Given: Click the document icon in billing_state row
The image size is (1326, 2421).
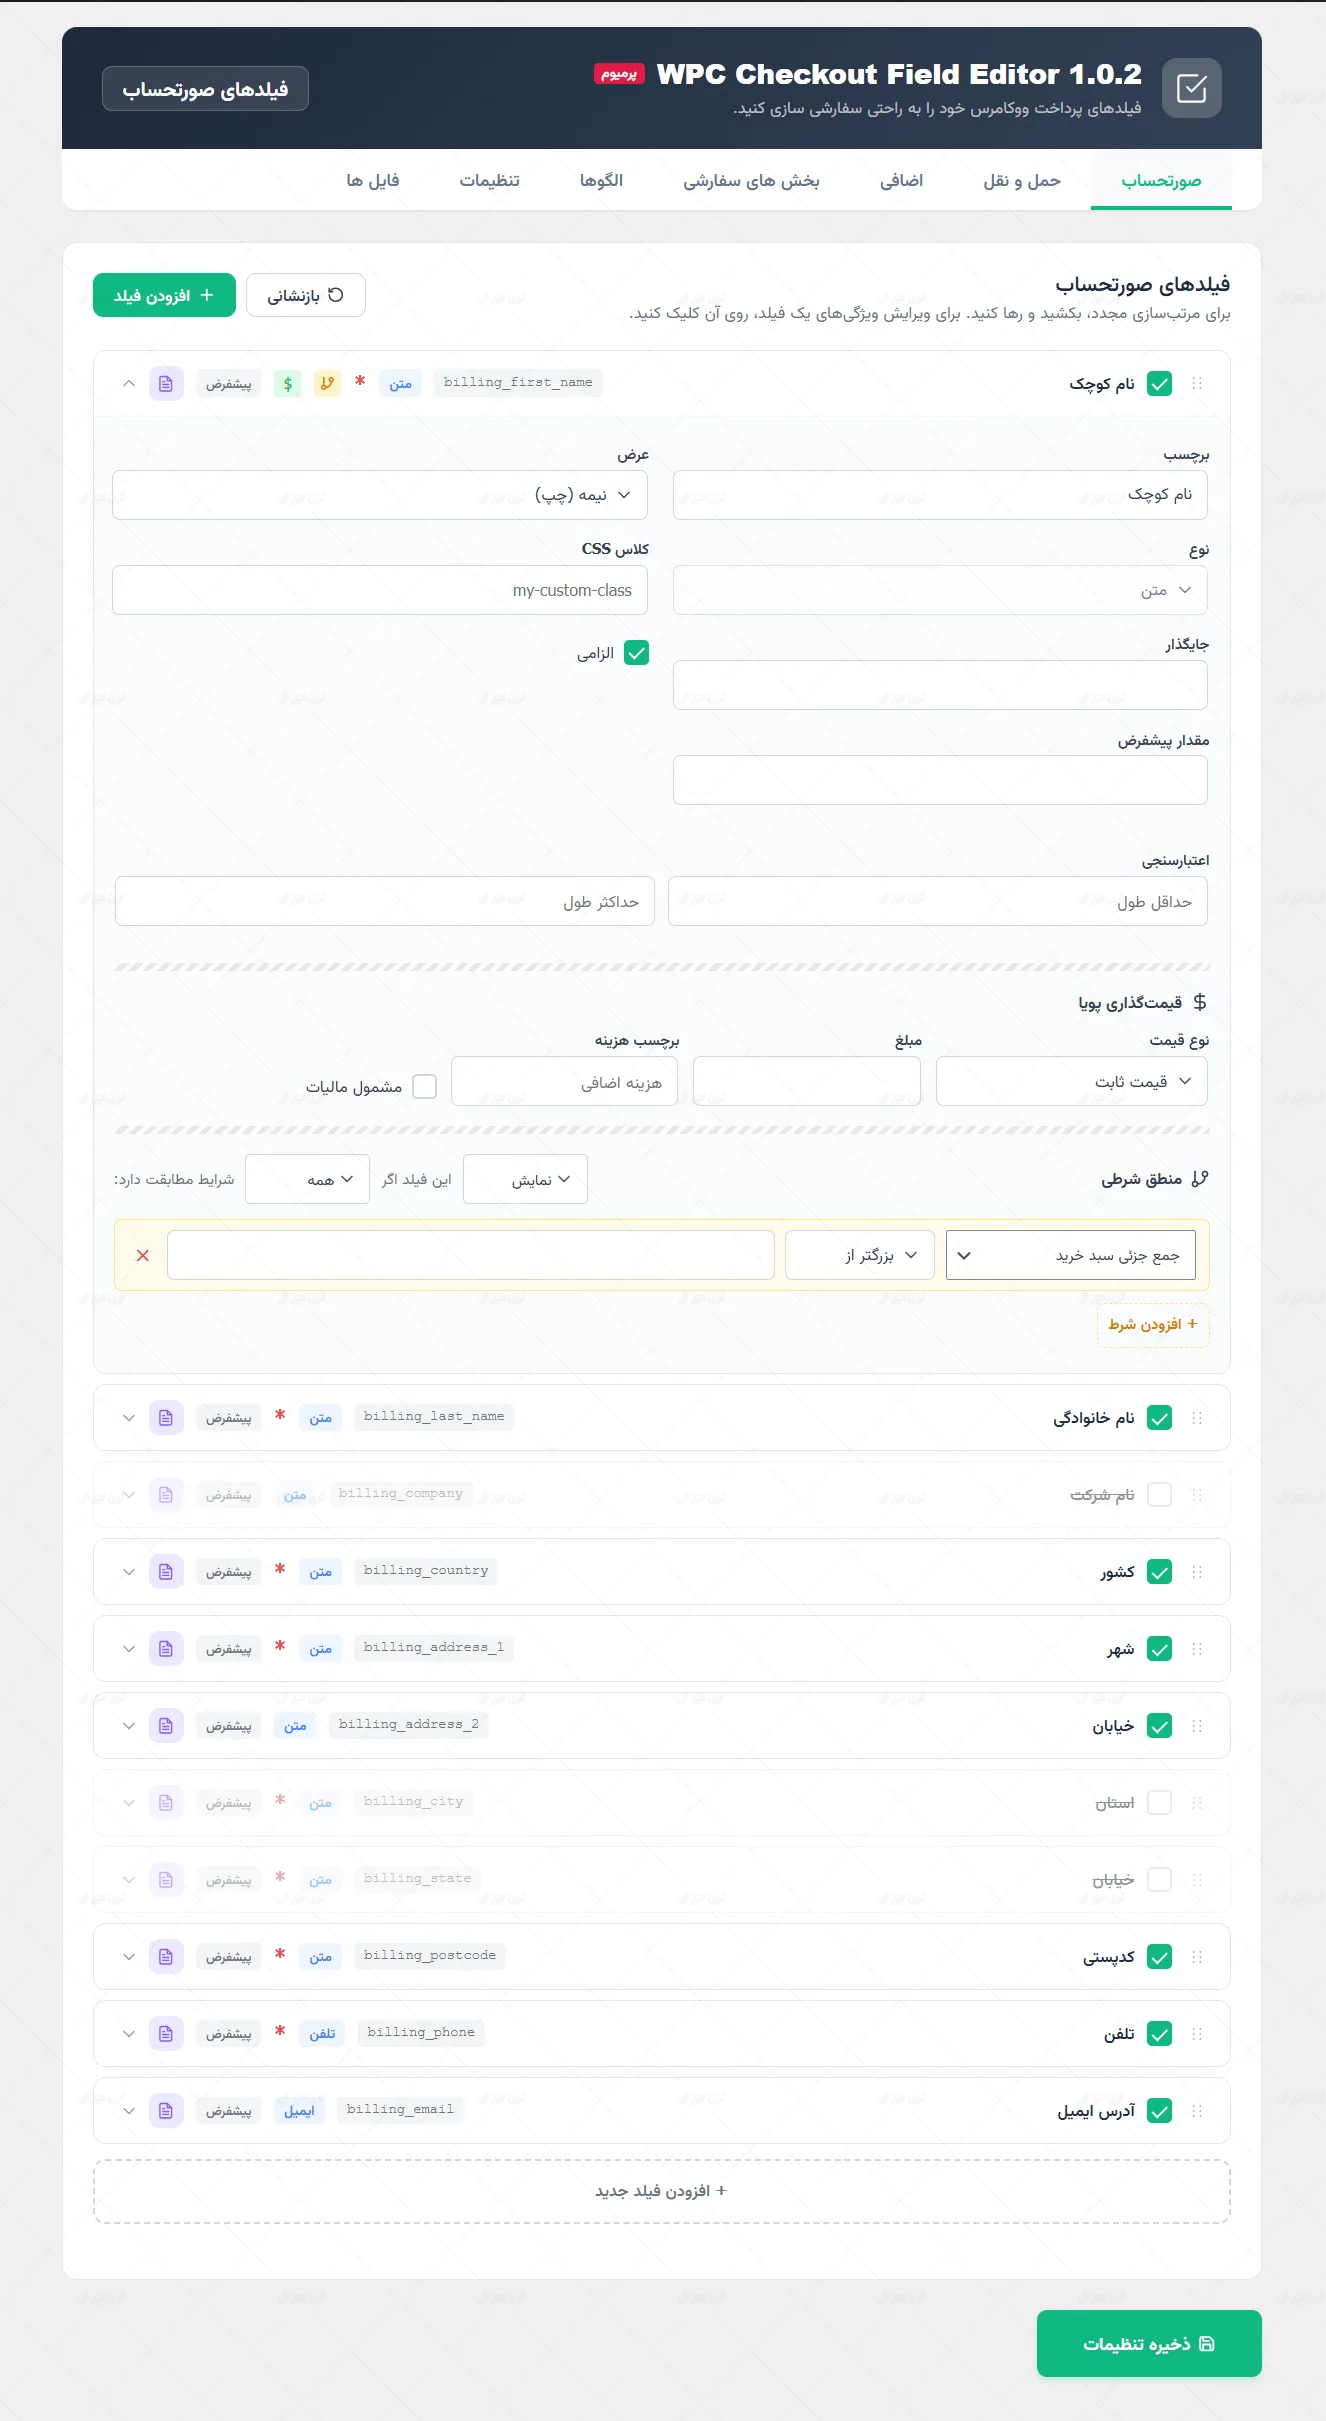Looking at the screenshot, I should click(166, 1879).
